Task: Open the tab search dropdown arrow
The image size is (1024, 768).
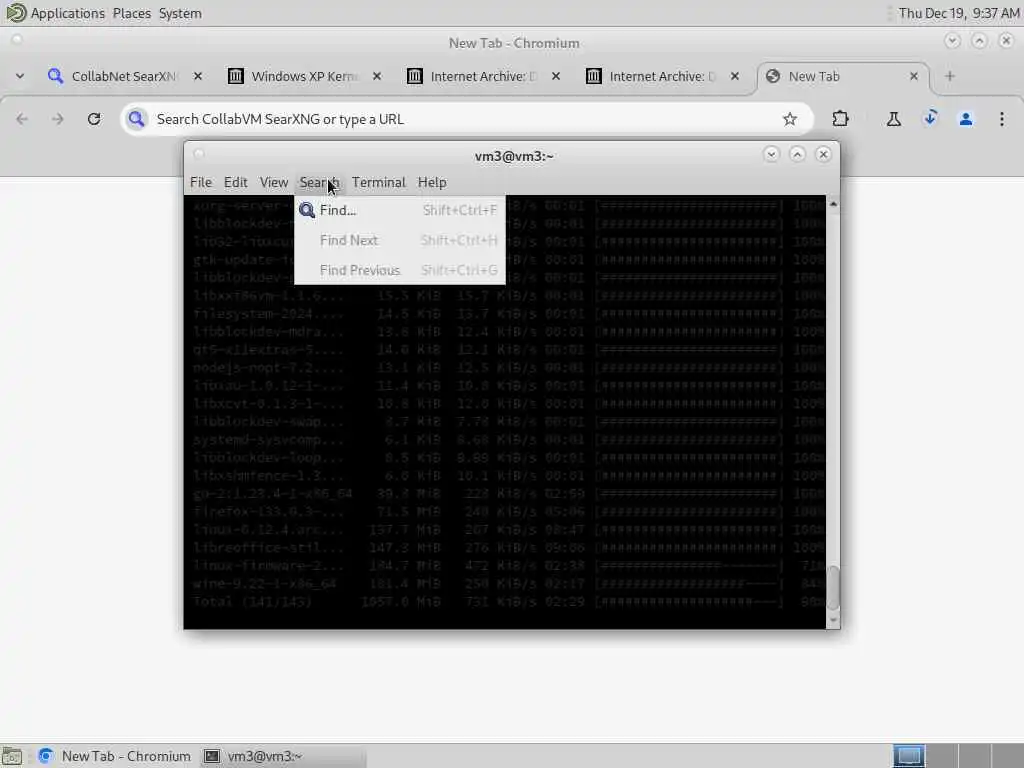Action: 20,76
